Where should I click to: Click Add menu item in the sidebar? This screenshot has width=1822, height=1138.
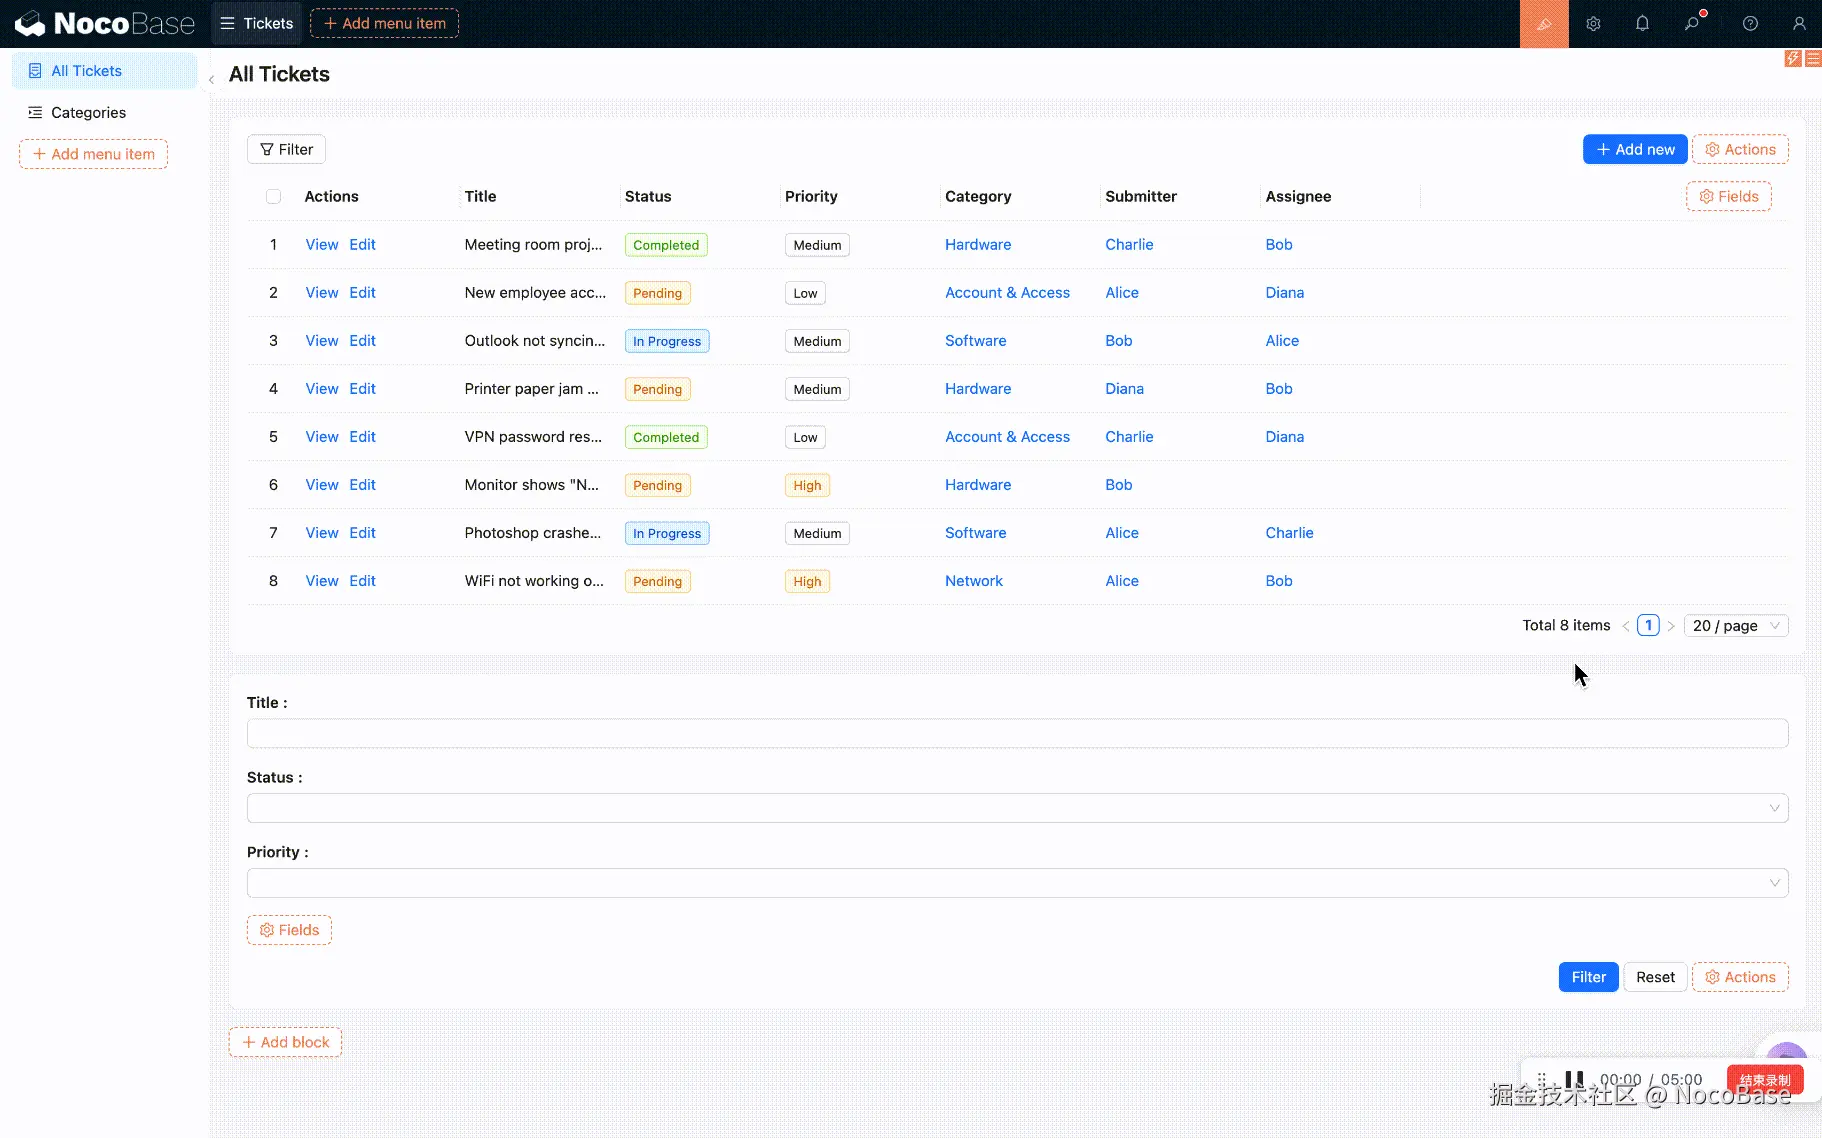tap(93, 154)
